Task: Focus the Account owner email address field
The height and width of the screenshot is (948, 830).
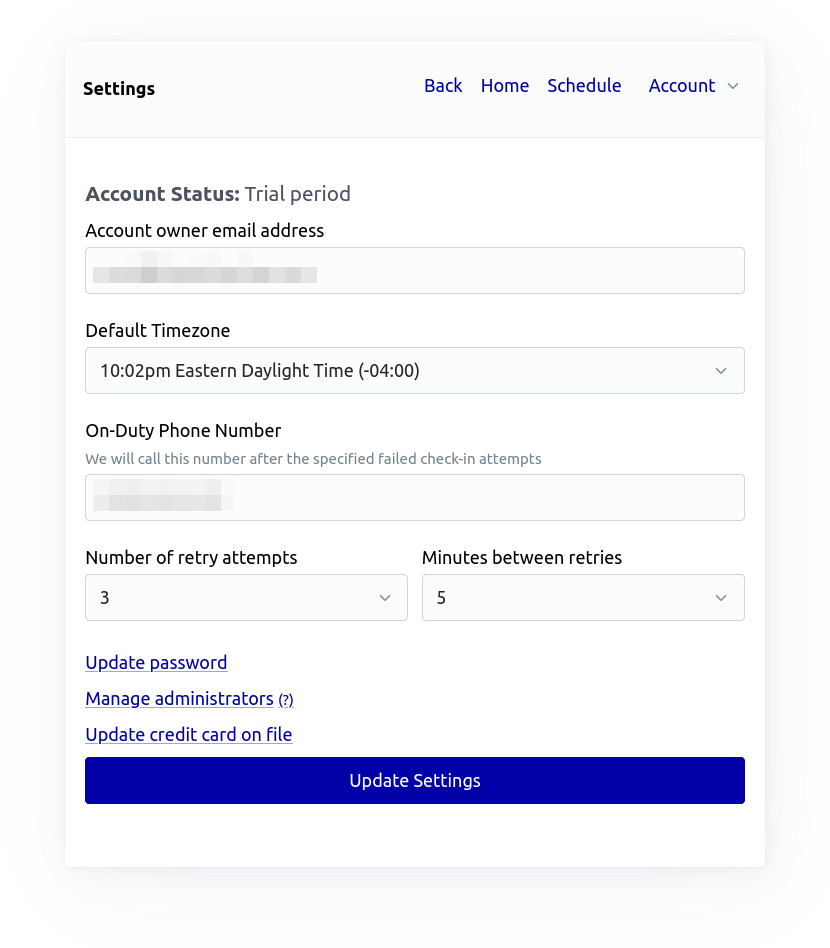Action: (x=414, y=271)
